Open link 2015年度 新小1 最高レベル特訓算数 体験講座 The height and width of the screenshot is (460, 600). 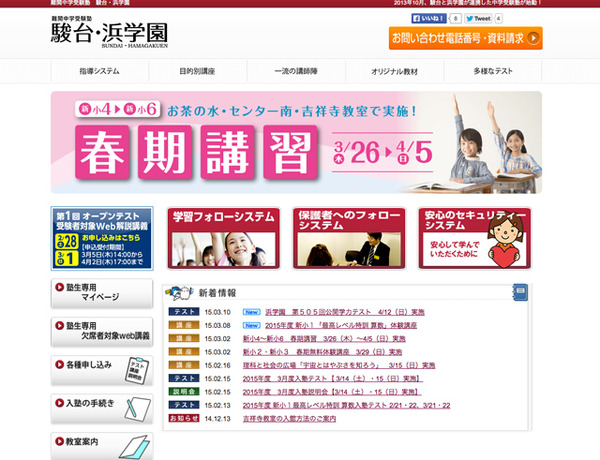tap(341, 326)
